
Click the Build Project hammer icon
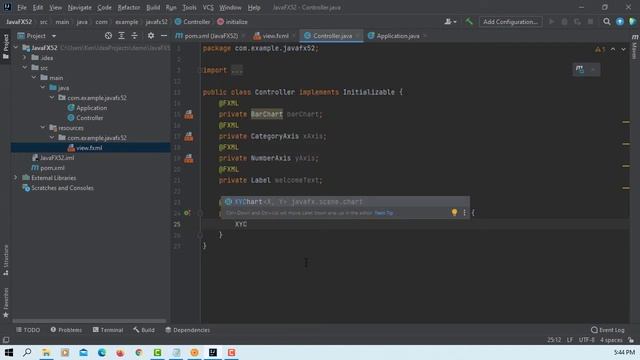(469, 22)
